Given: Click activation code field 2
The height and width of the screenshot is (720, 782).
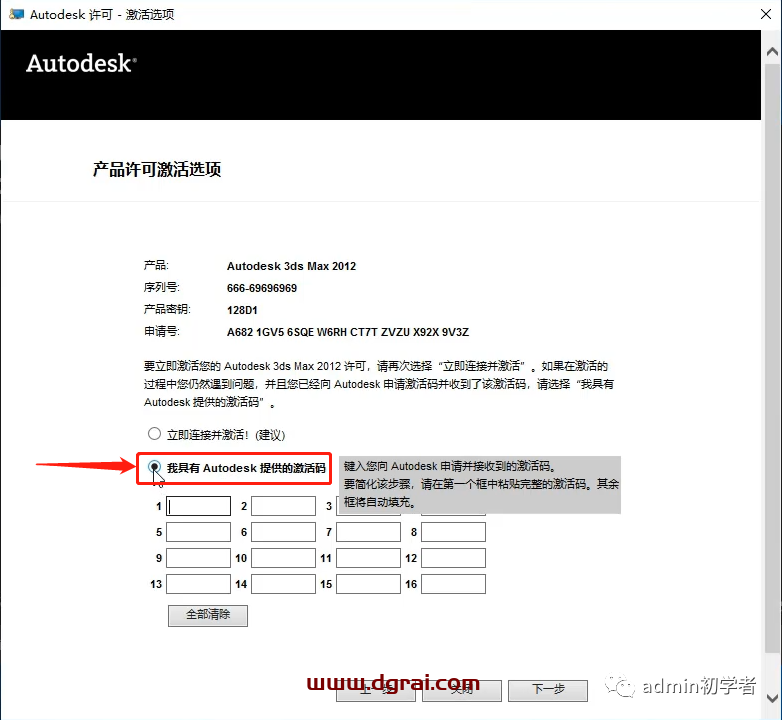Looking at the screenshot, I should coord(283,506).
